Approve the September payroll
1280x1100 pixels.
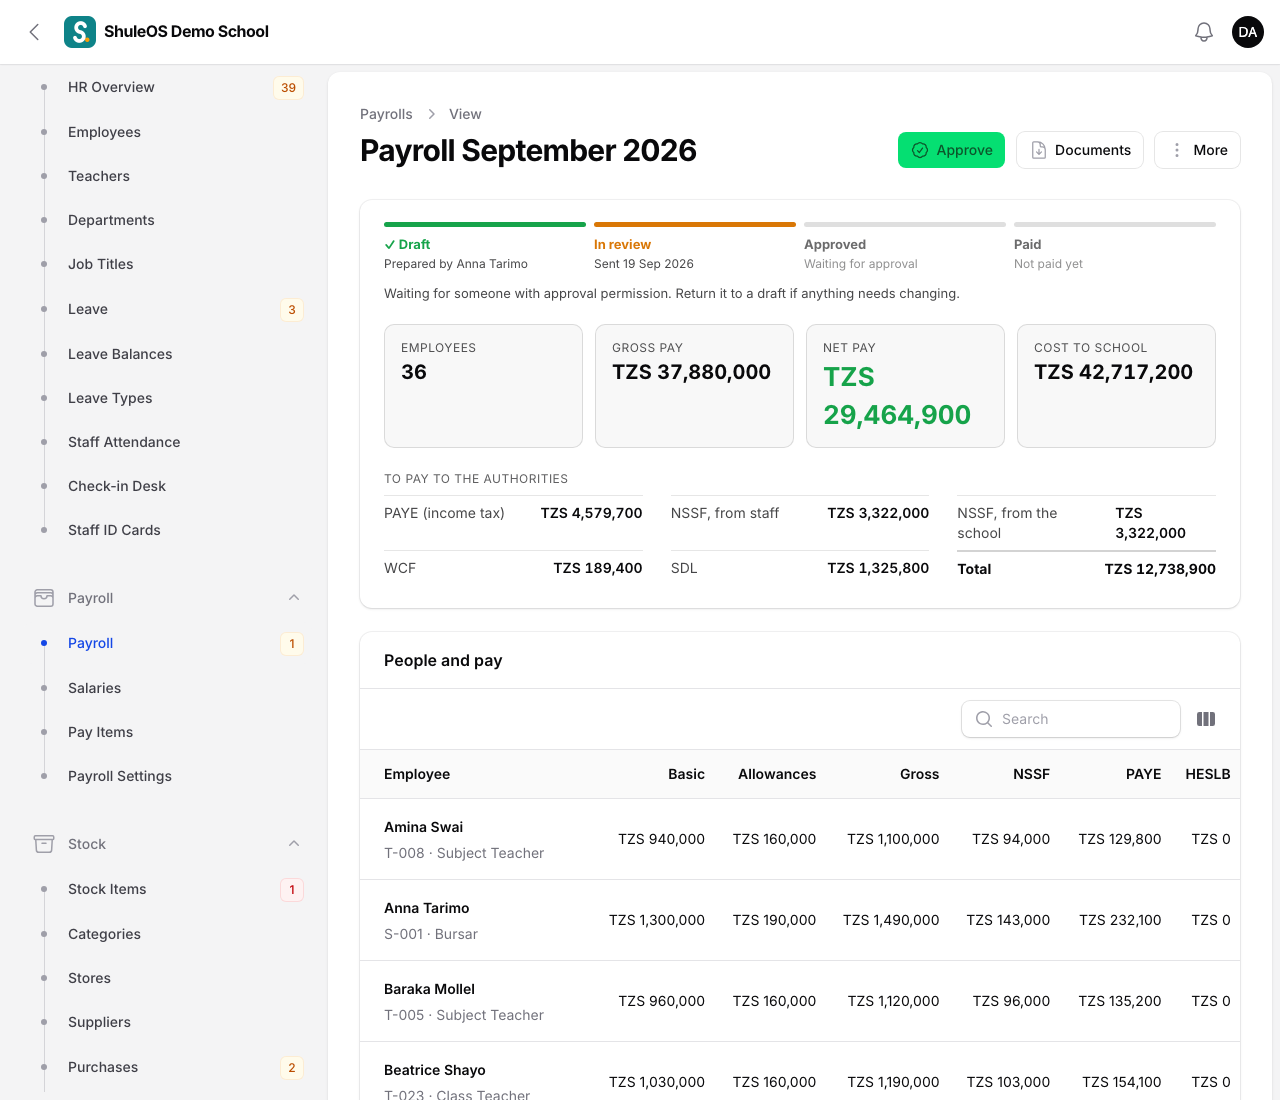point(951,150)
